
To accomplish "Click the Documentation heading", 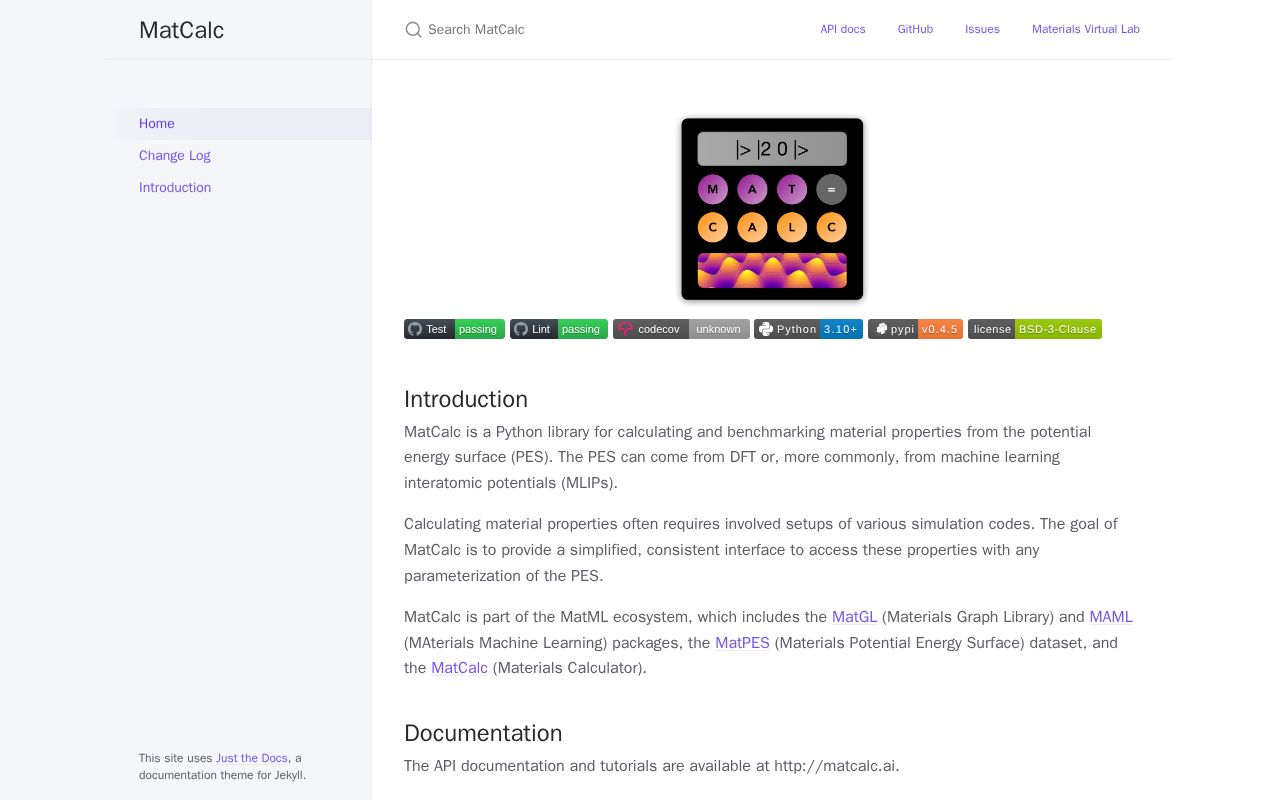I will [x=483, y=733].
